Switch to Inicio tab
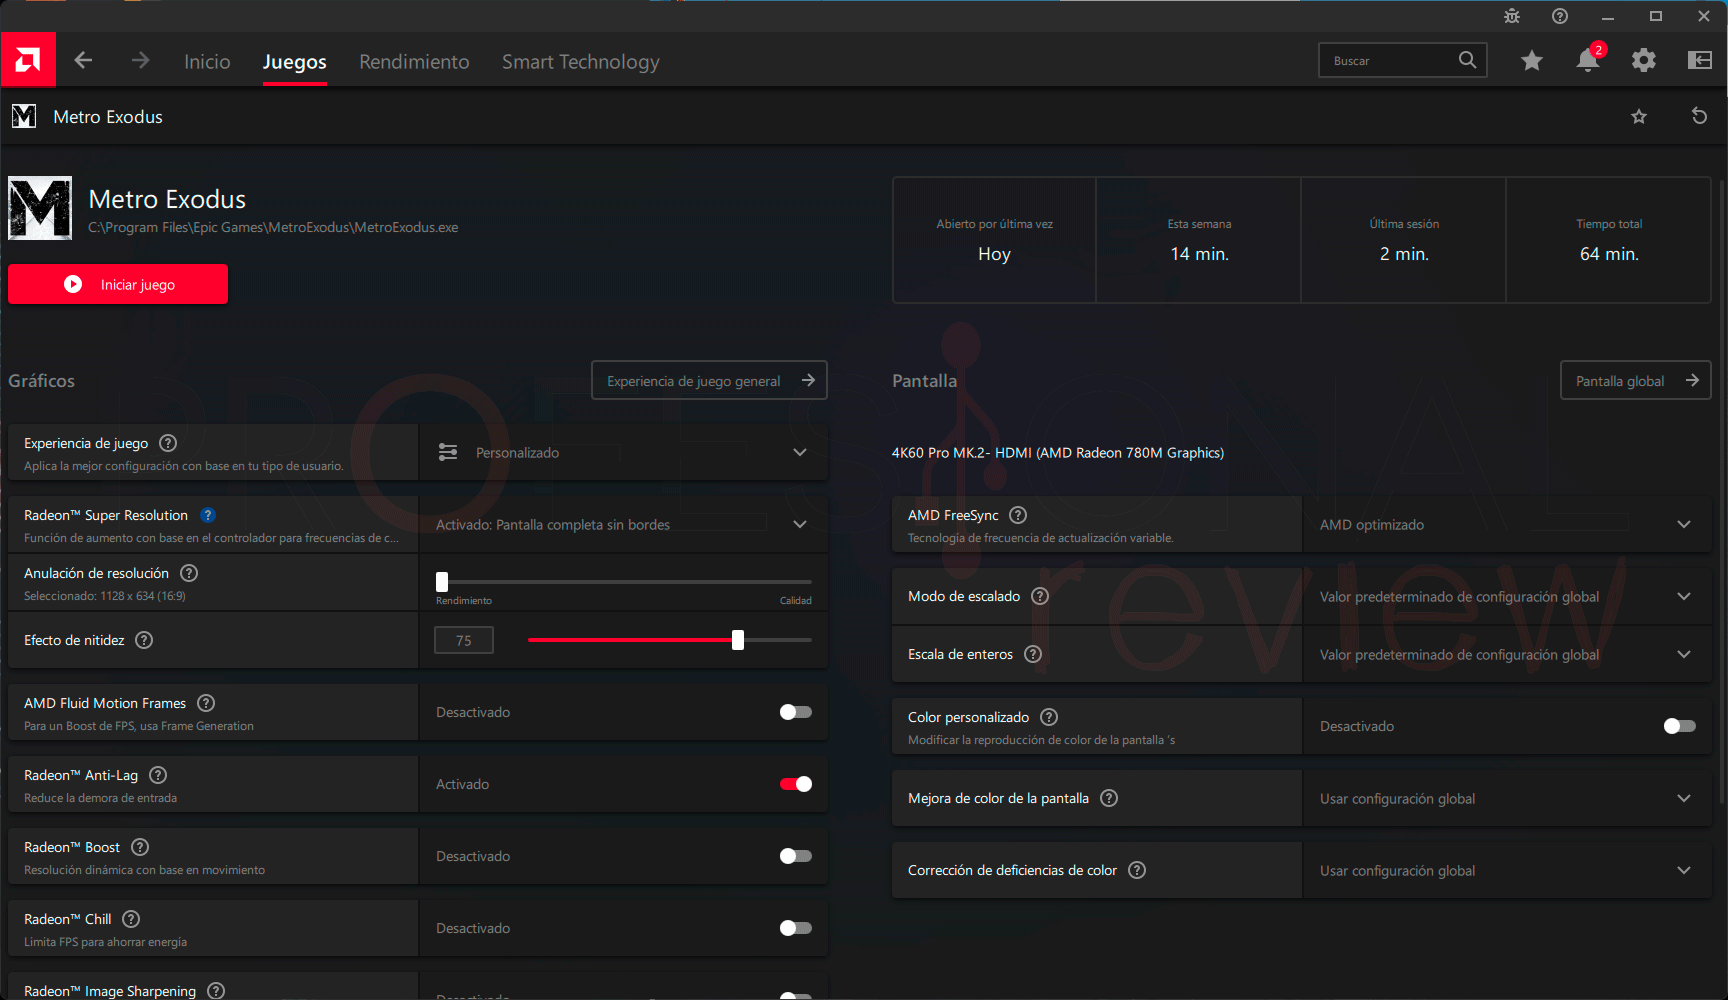Viewport: 1728px width, 1000px height. click(207, 62)
